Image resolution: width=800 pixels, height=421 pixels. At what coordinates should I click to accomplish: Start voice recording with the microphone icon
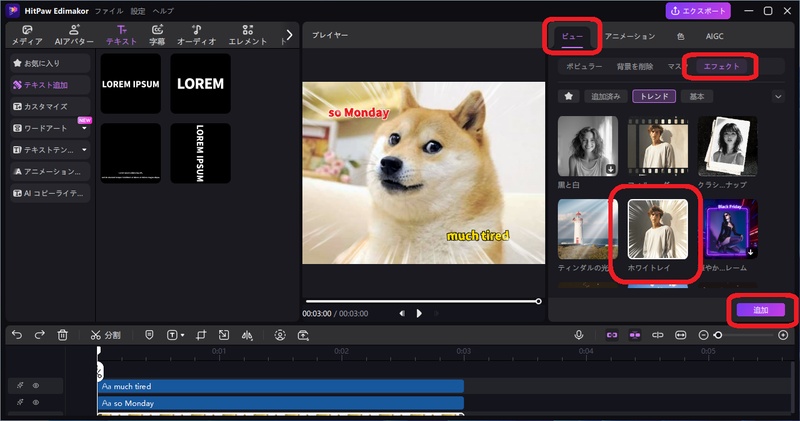pos(579,335)
